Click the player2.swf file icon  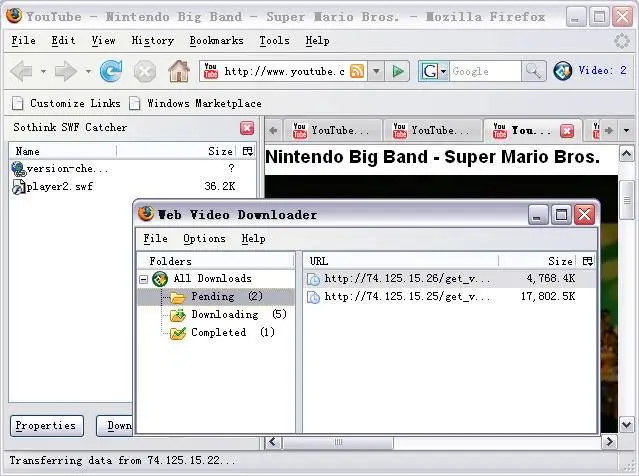19,187
